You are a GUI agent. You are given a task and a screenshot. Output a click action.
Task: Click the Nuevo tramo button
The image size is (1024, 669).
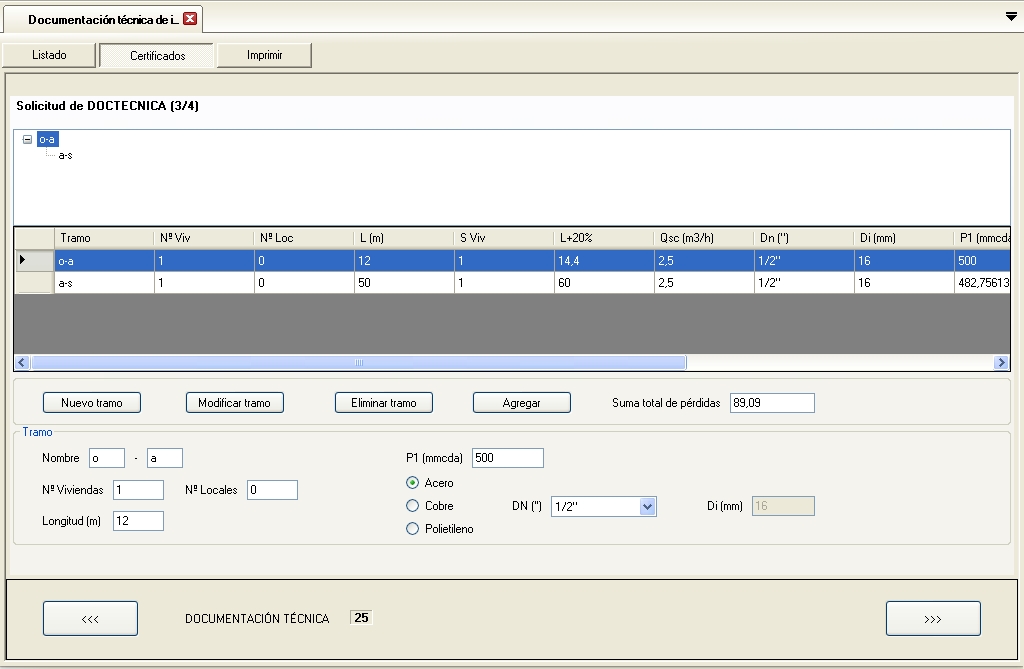pos(91,402)
